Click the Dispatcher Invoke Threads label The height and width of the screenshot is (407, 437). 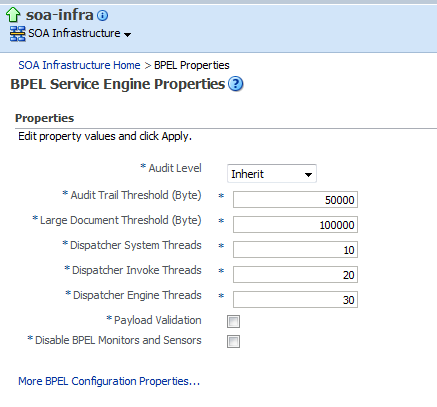137,270
